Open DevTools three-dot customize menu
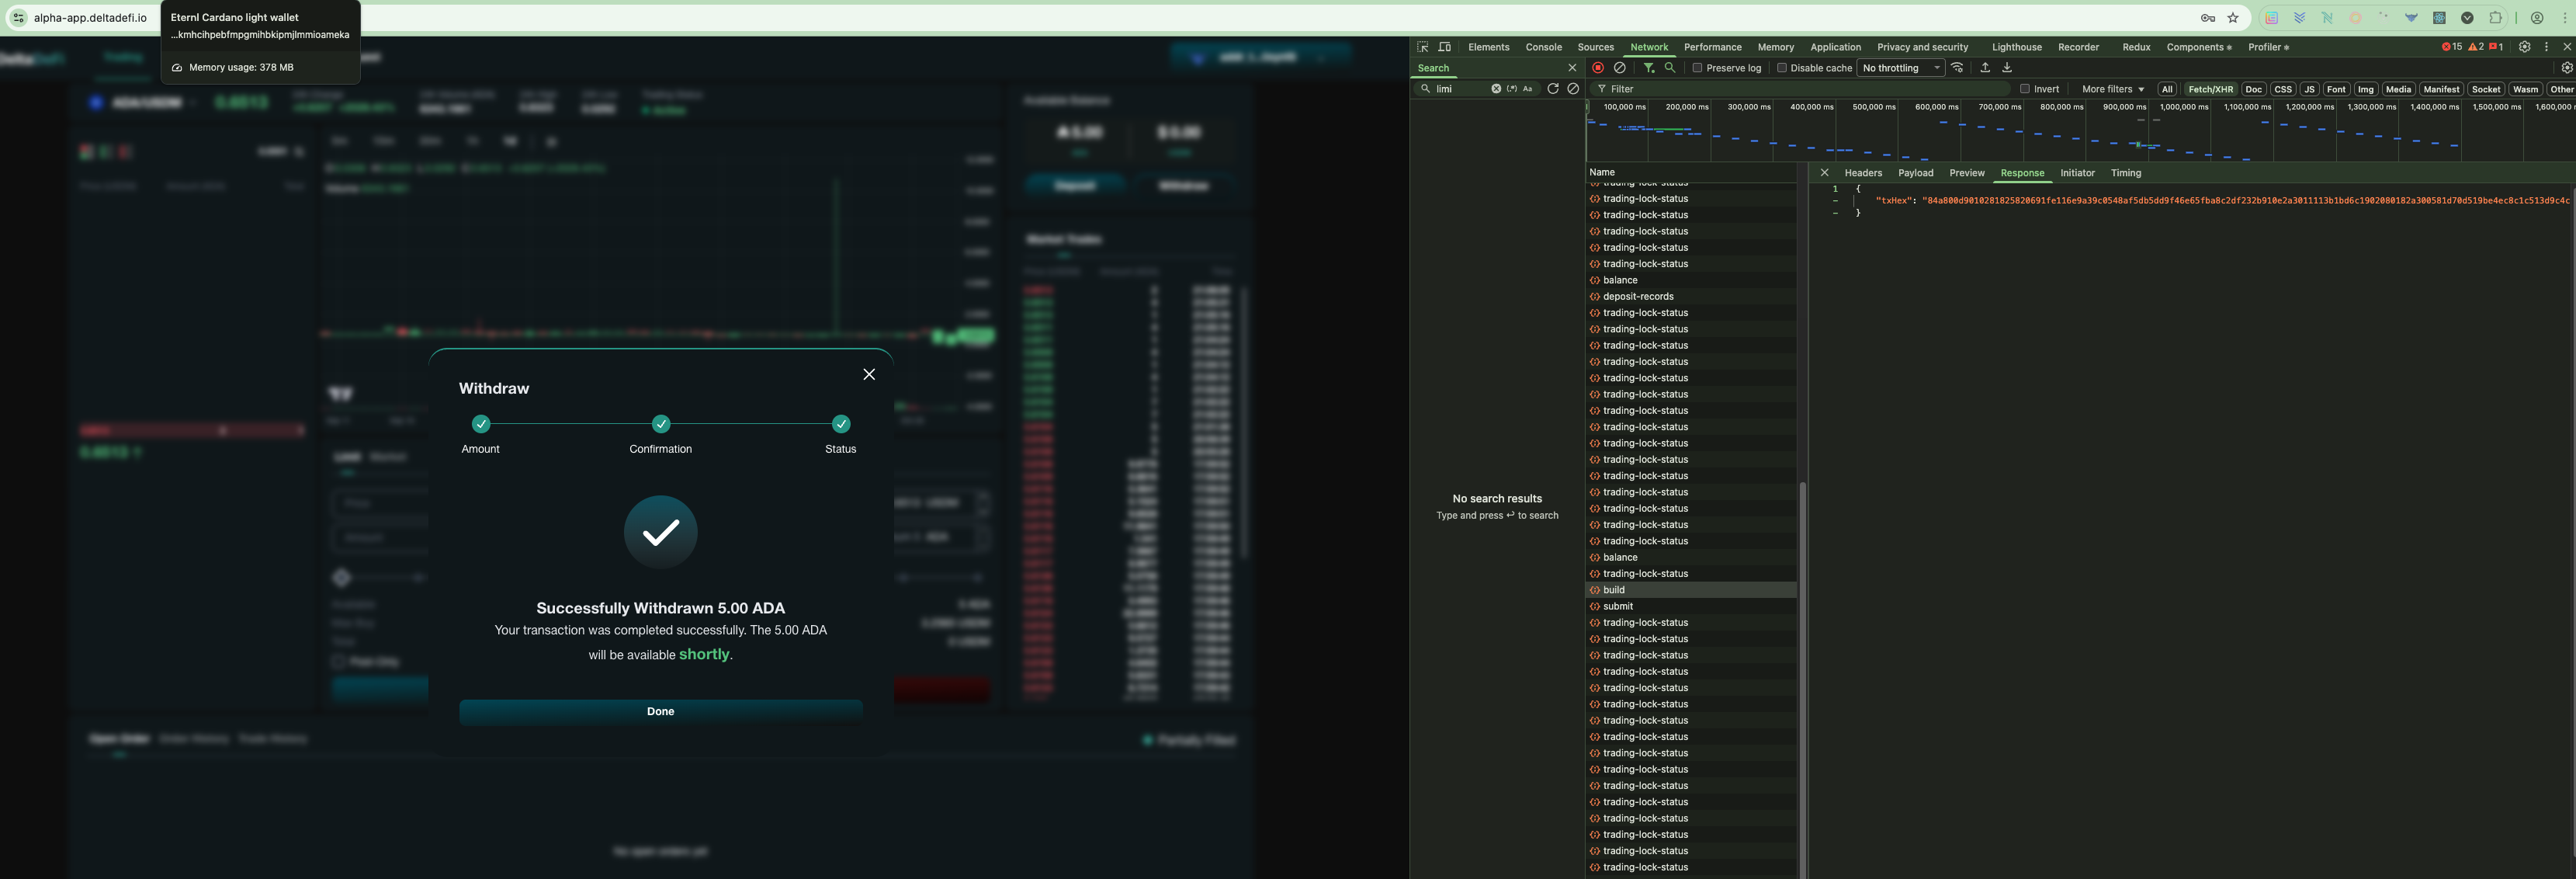 click(x=2546, y=47)
